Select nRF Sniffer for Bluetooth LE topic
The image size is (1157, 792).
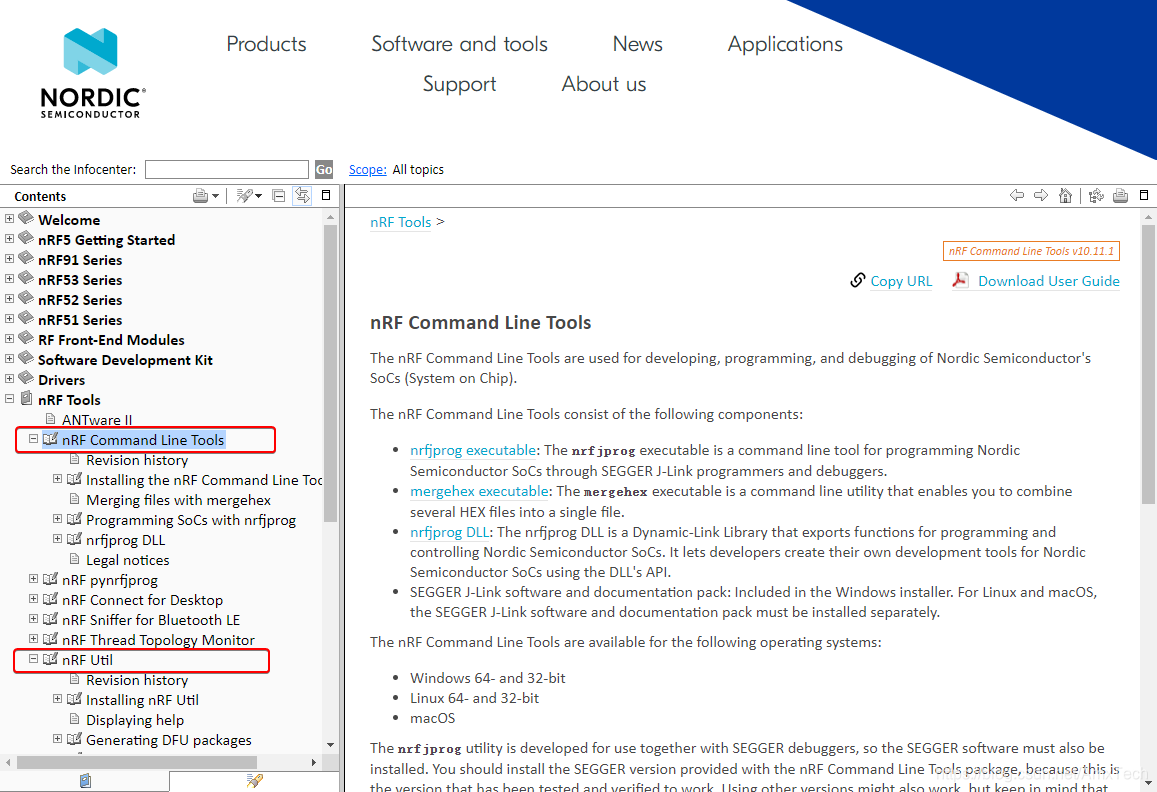pyautogui.click(x=151, y=620)
